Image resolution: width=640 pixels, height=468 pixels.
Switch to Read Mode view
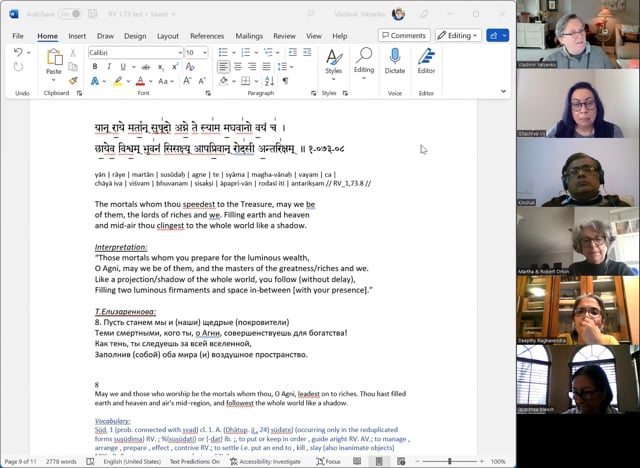point(357,461)
